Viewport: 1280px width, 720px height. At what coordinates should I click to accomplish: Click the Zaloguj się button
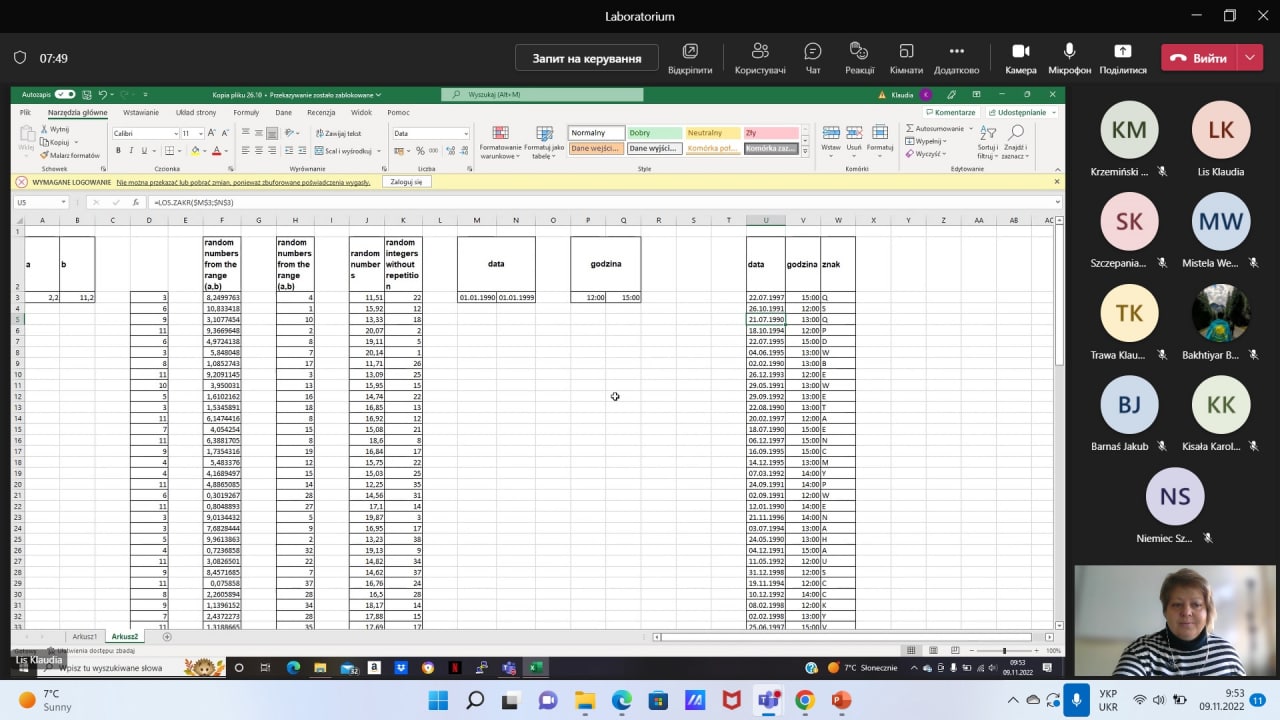(406, 182)
